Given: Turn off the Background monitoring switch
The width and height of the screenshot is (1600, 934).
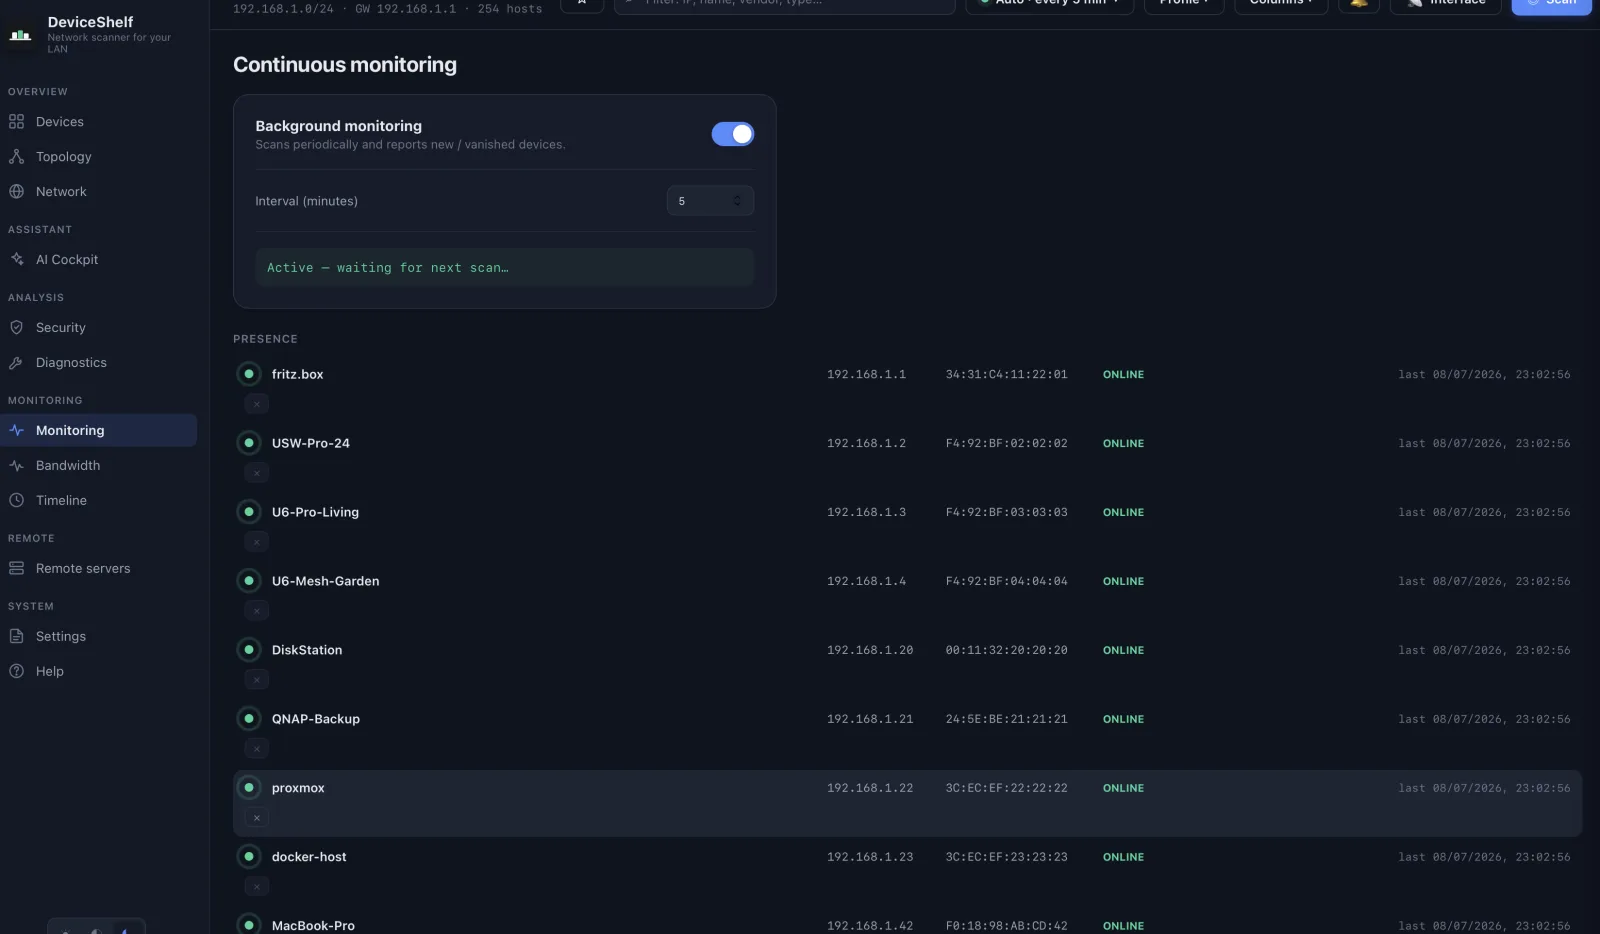Looking at the screenshot, I should tap(732, 134).
